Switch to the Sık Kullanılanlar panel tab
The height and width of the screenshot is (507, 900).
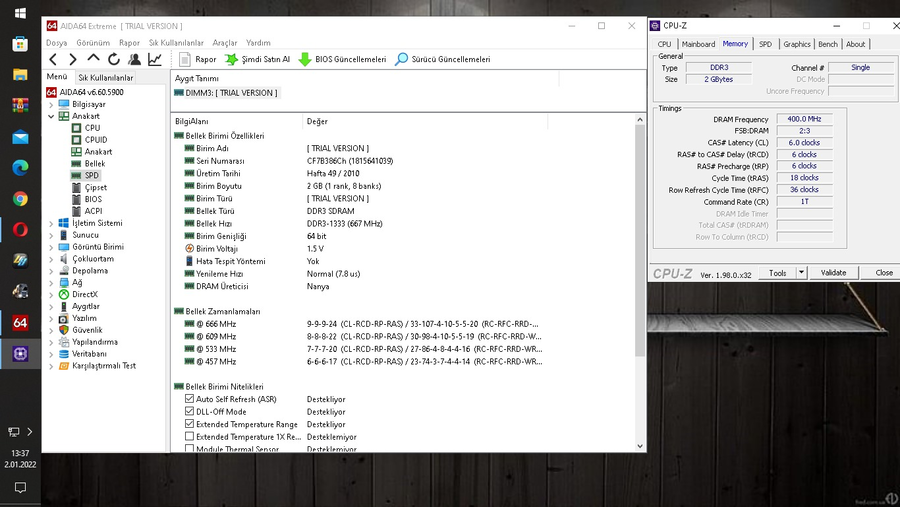[x=106, y=78]
